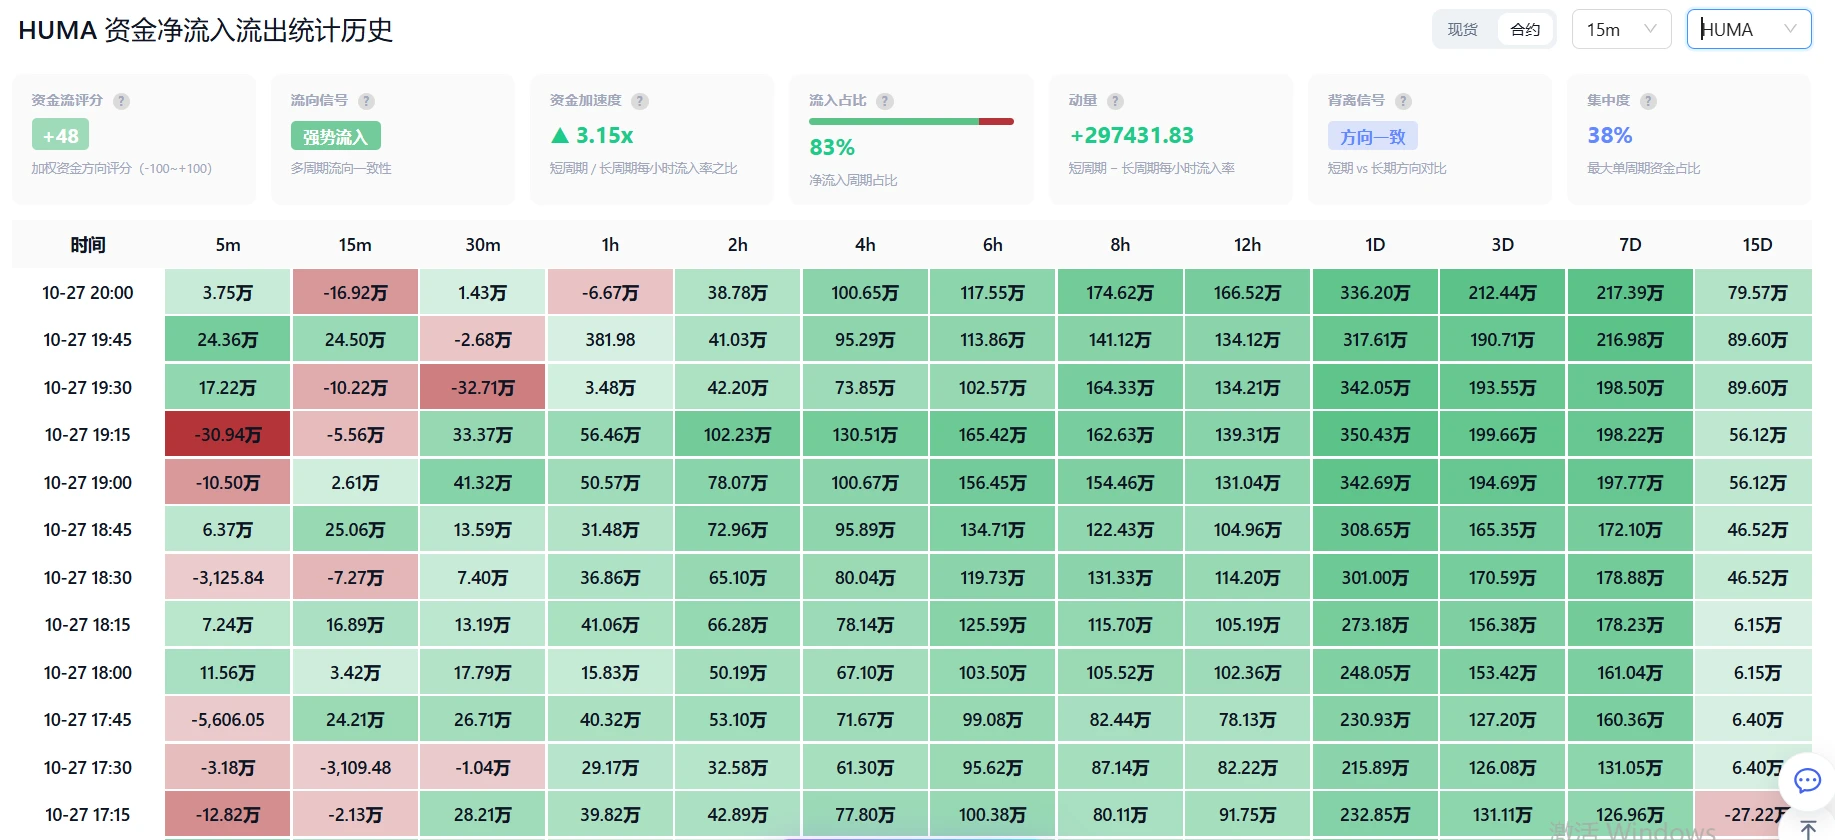The width and height of the screenshot is (1835, 840).
Task: Select the 4h column header
Action: tap(865, 245)
